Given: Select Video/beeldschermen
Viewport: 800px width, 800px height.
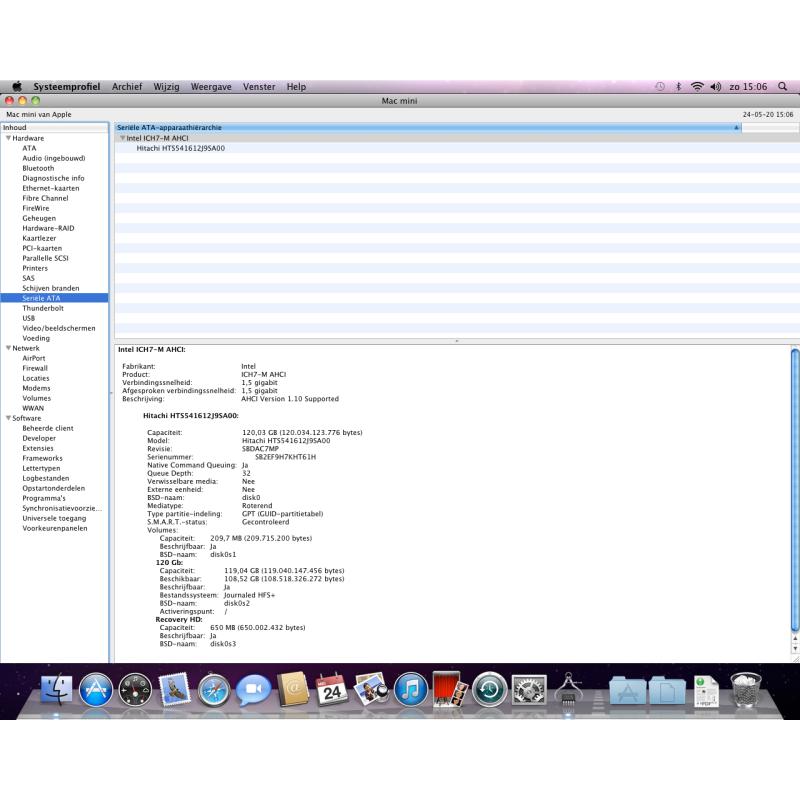Looking at the screenshot, I should tap(59, 328).
